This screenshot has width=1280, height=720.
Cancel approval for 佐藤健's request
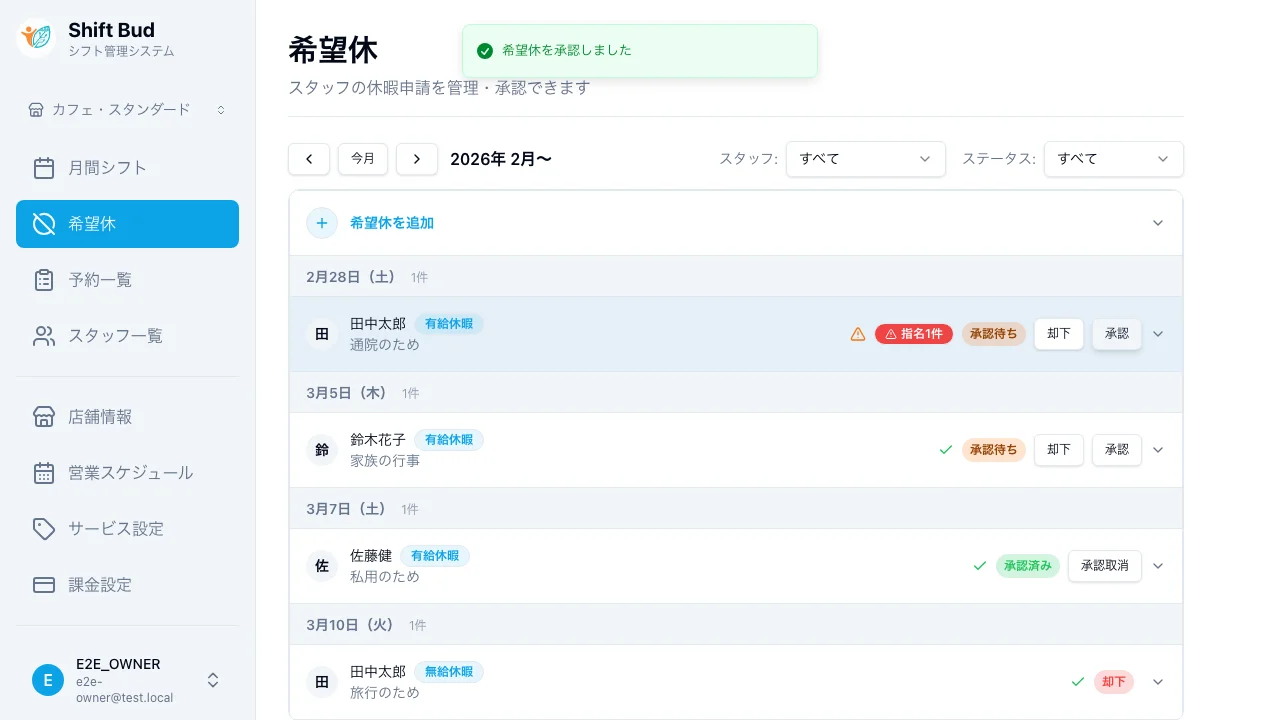pyautogui.click(x=1104, y=566)
